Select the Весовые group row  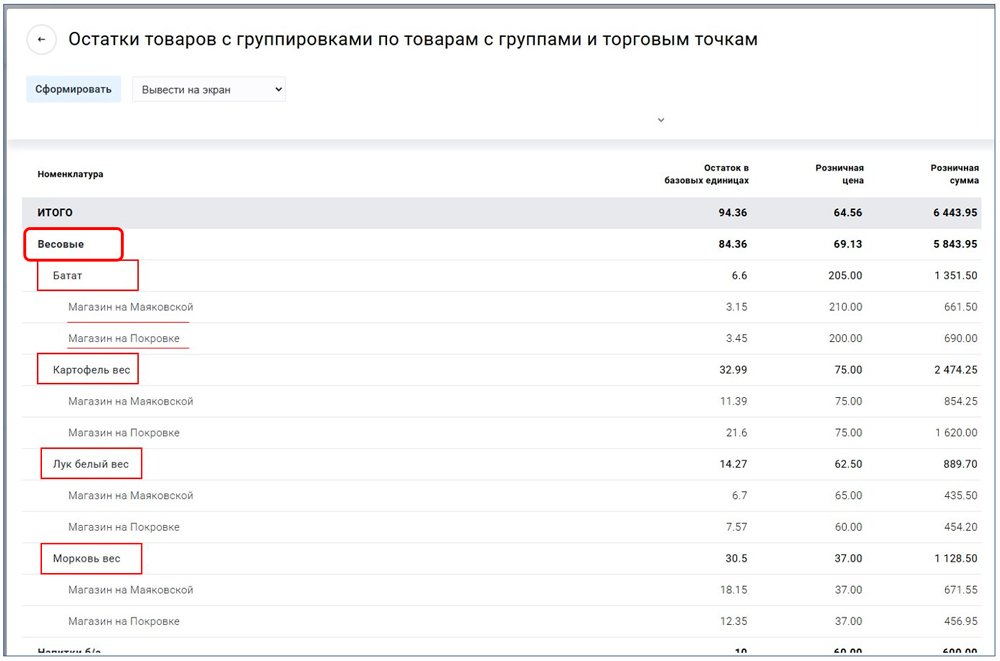[x=61, y=244]
